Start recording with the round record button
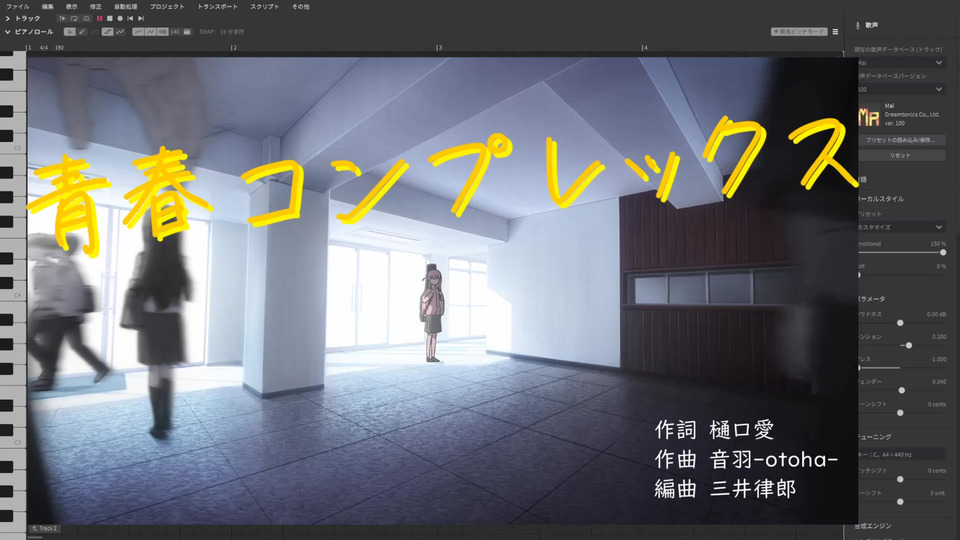The width and height of the screenshot is (960, 540). (120, 19)
